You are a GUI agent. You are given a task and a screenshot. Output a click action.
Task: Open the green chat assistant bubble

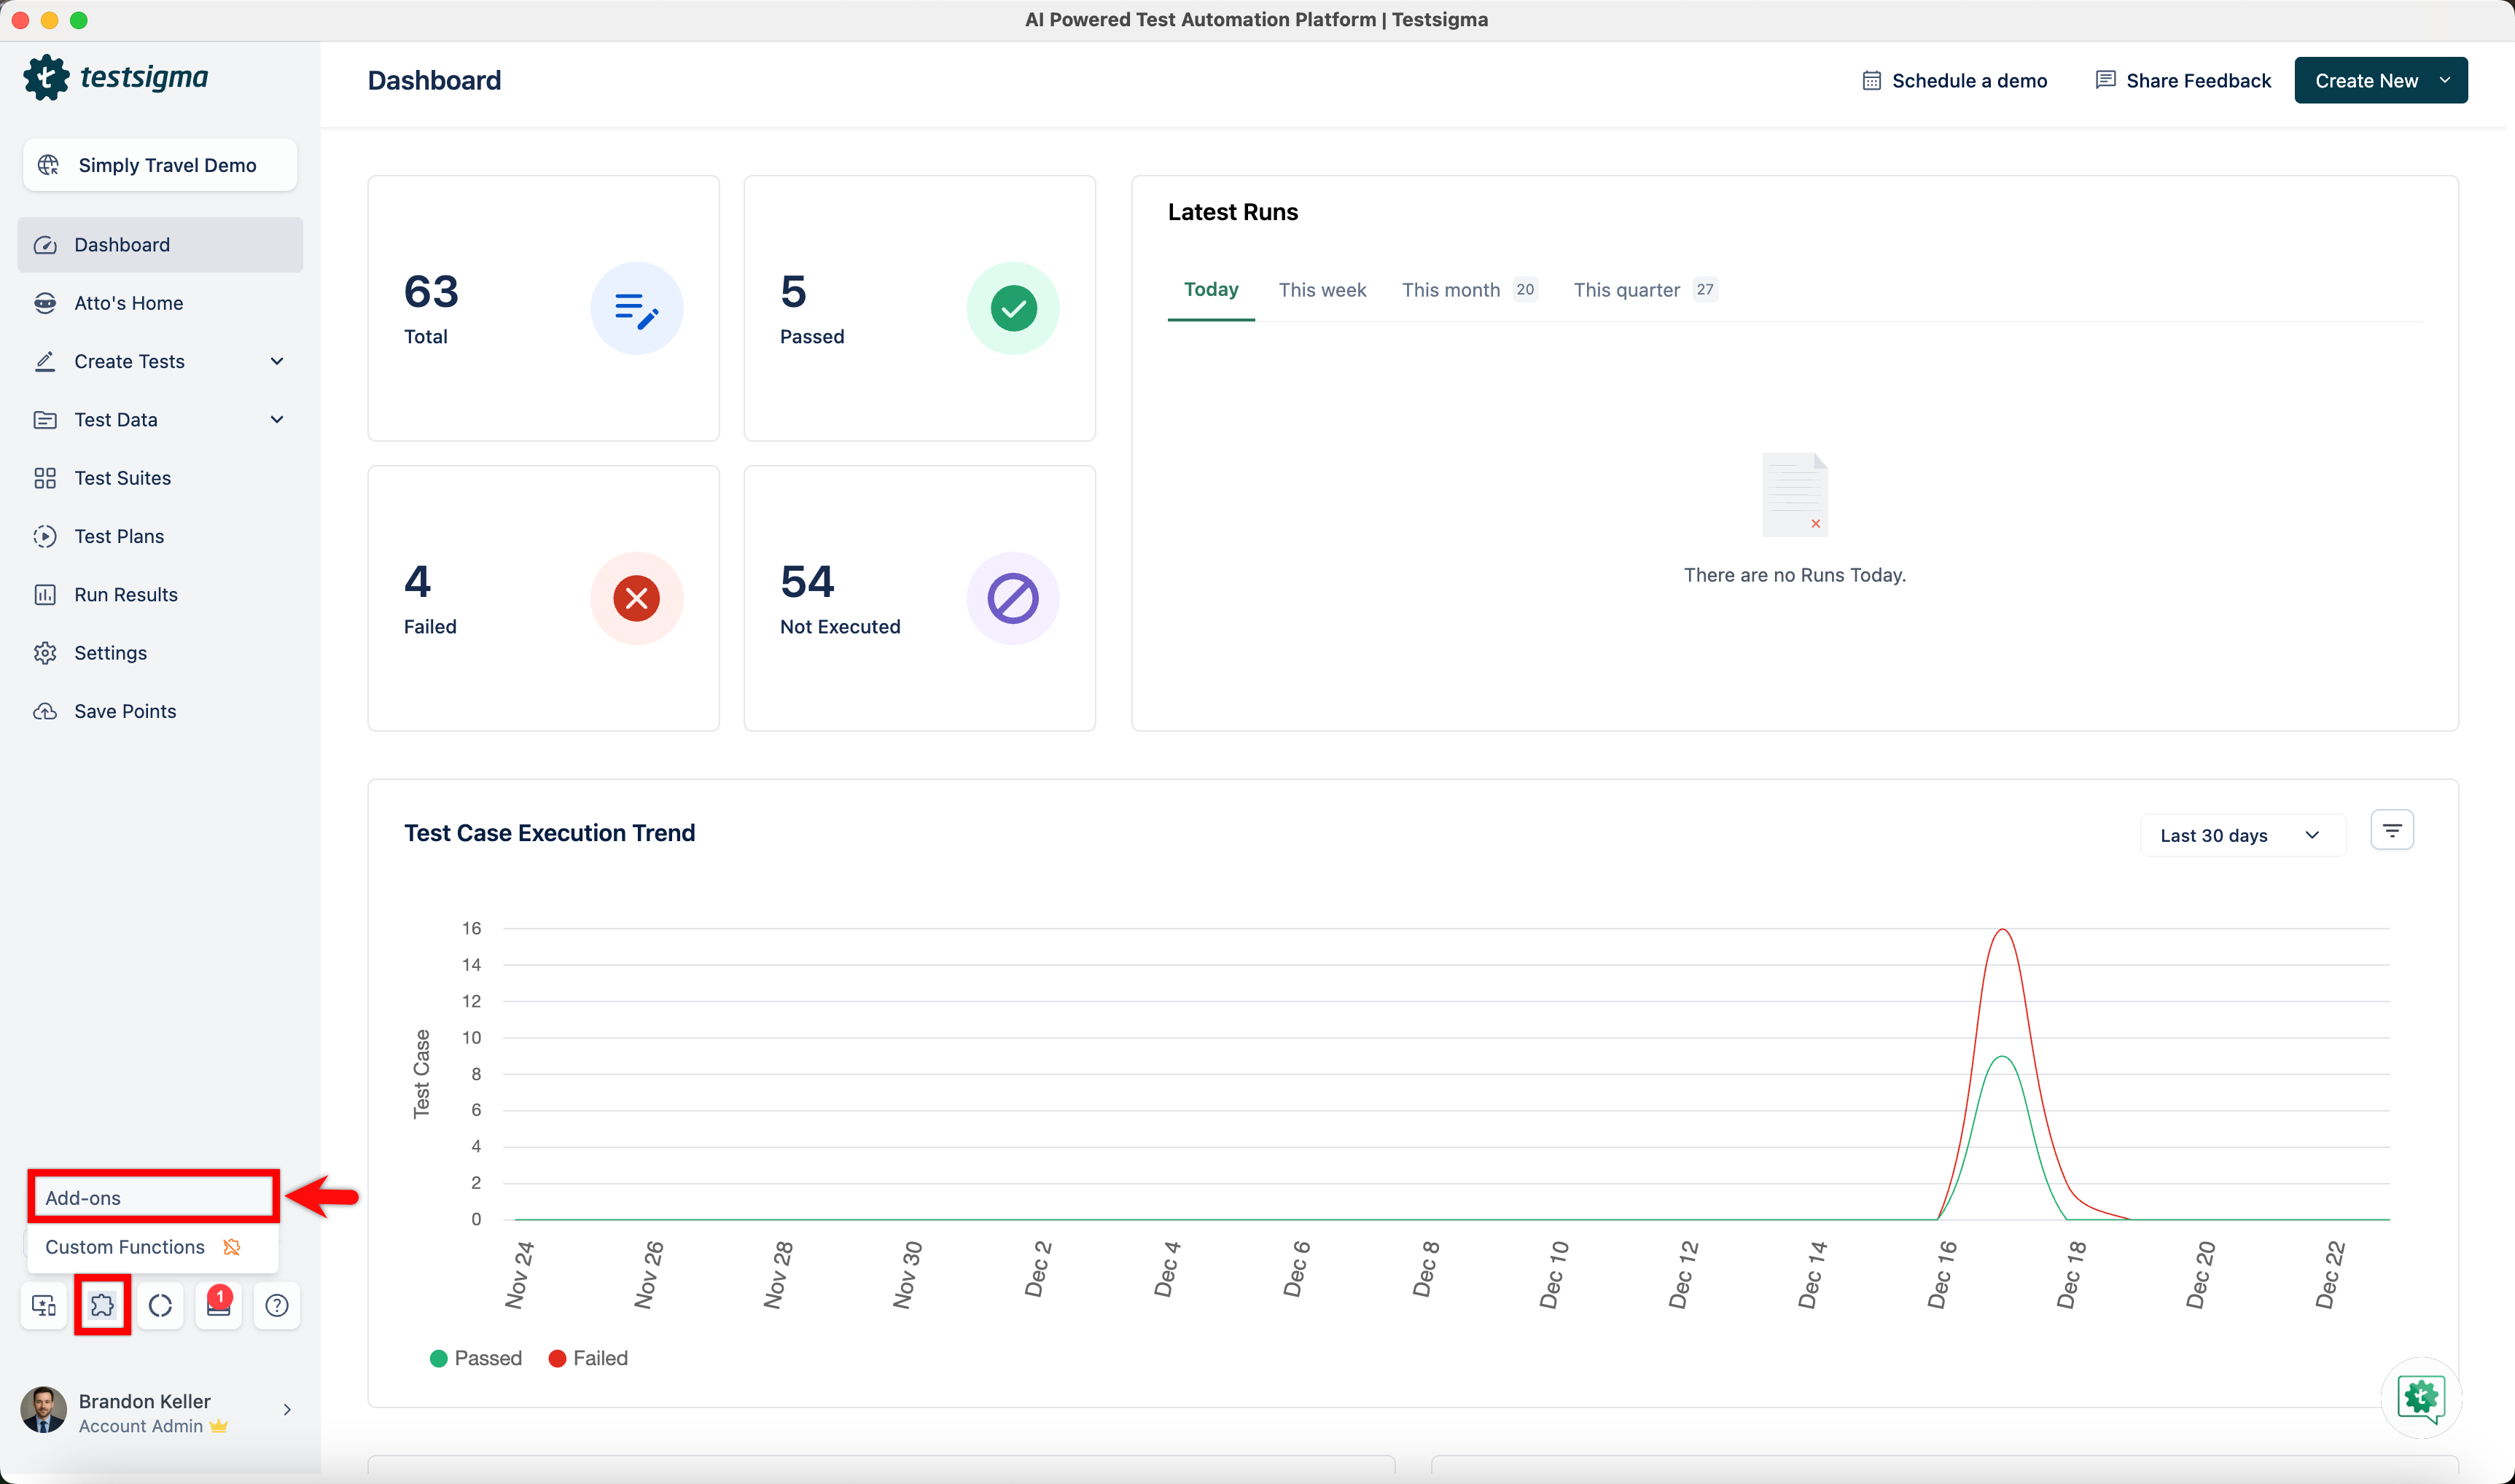(2420, 1397)
